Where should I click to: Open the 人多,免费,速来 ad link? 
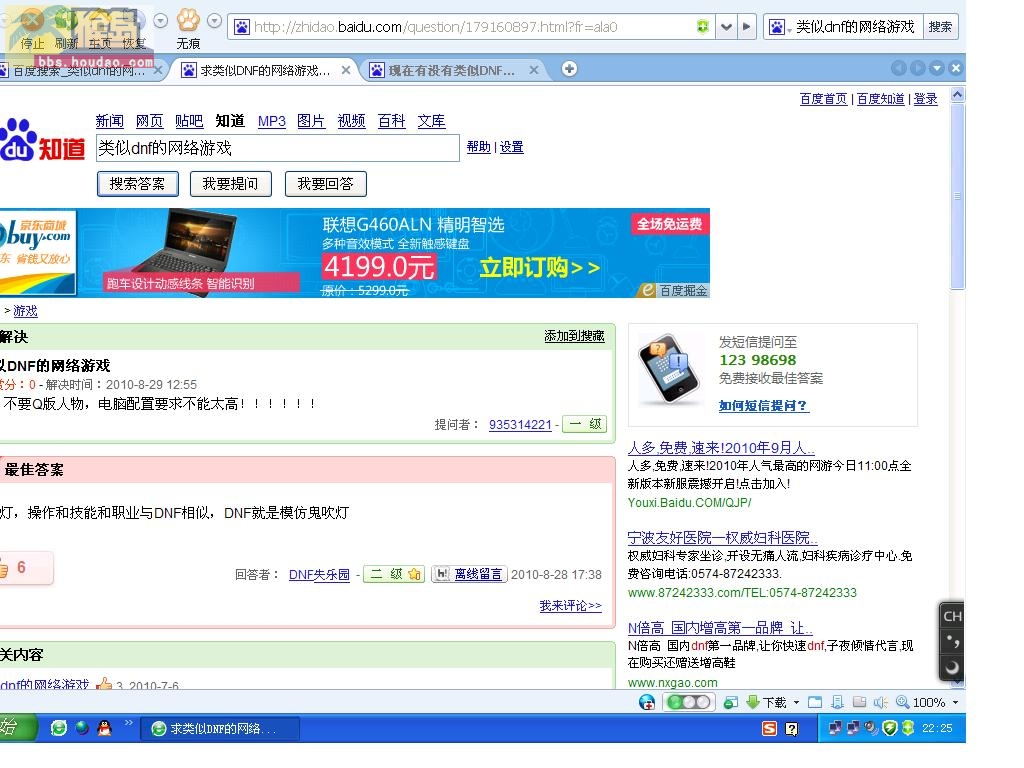point(721,448)
